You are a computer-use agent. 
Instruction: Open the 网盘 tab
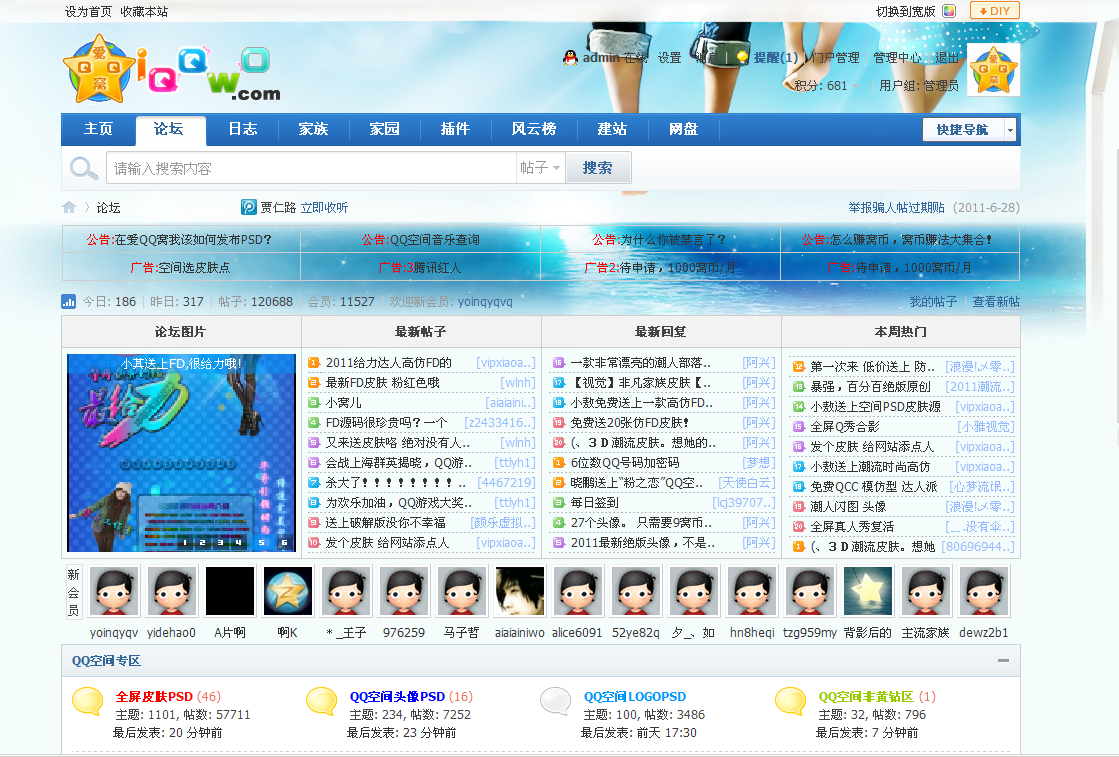(683, 129)
